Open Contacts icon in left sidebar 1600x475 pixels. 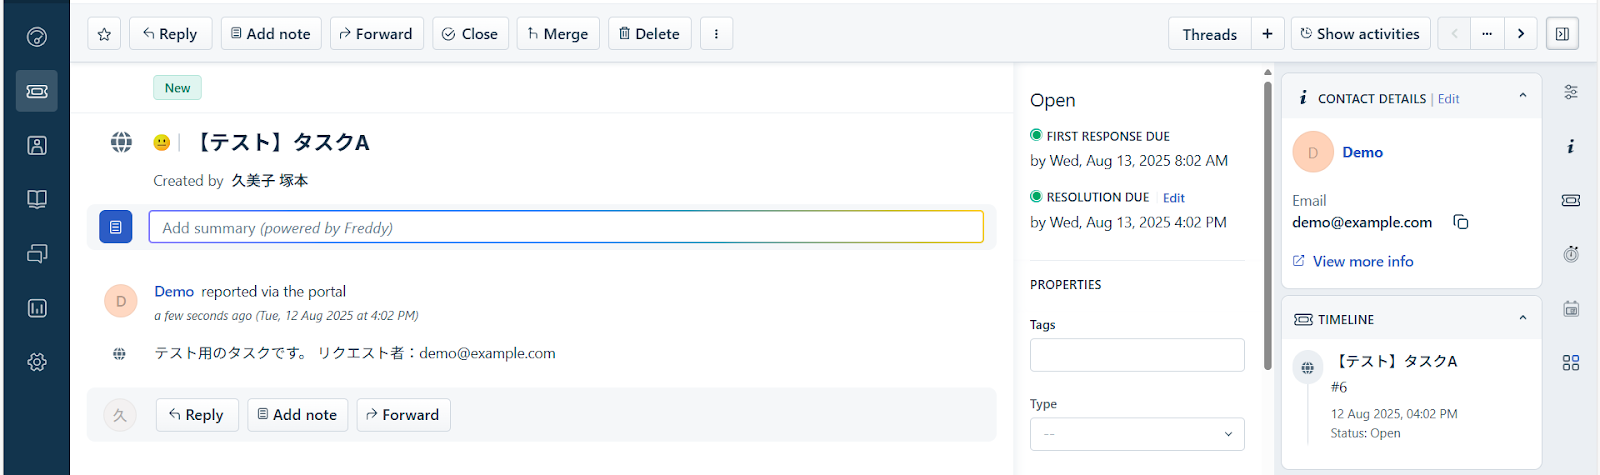point(37,145)
